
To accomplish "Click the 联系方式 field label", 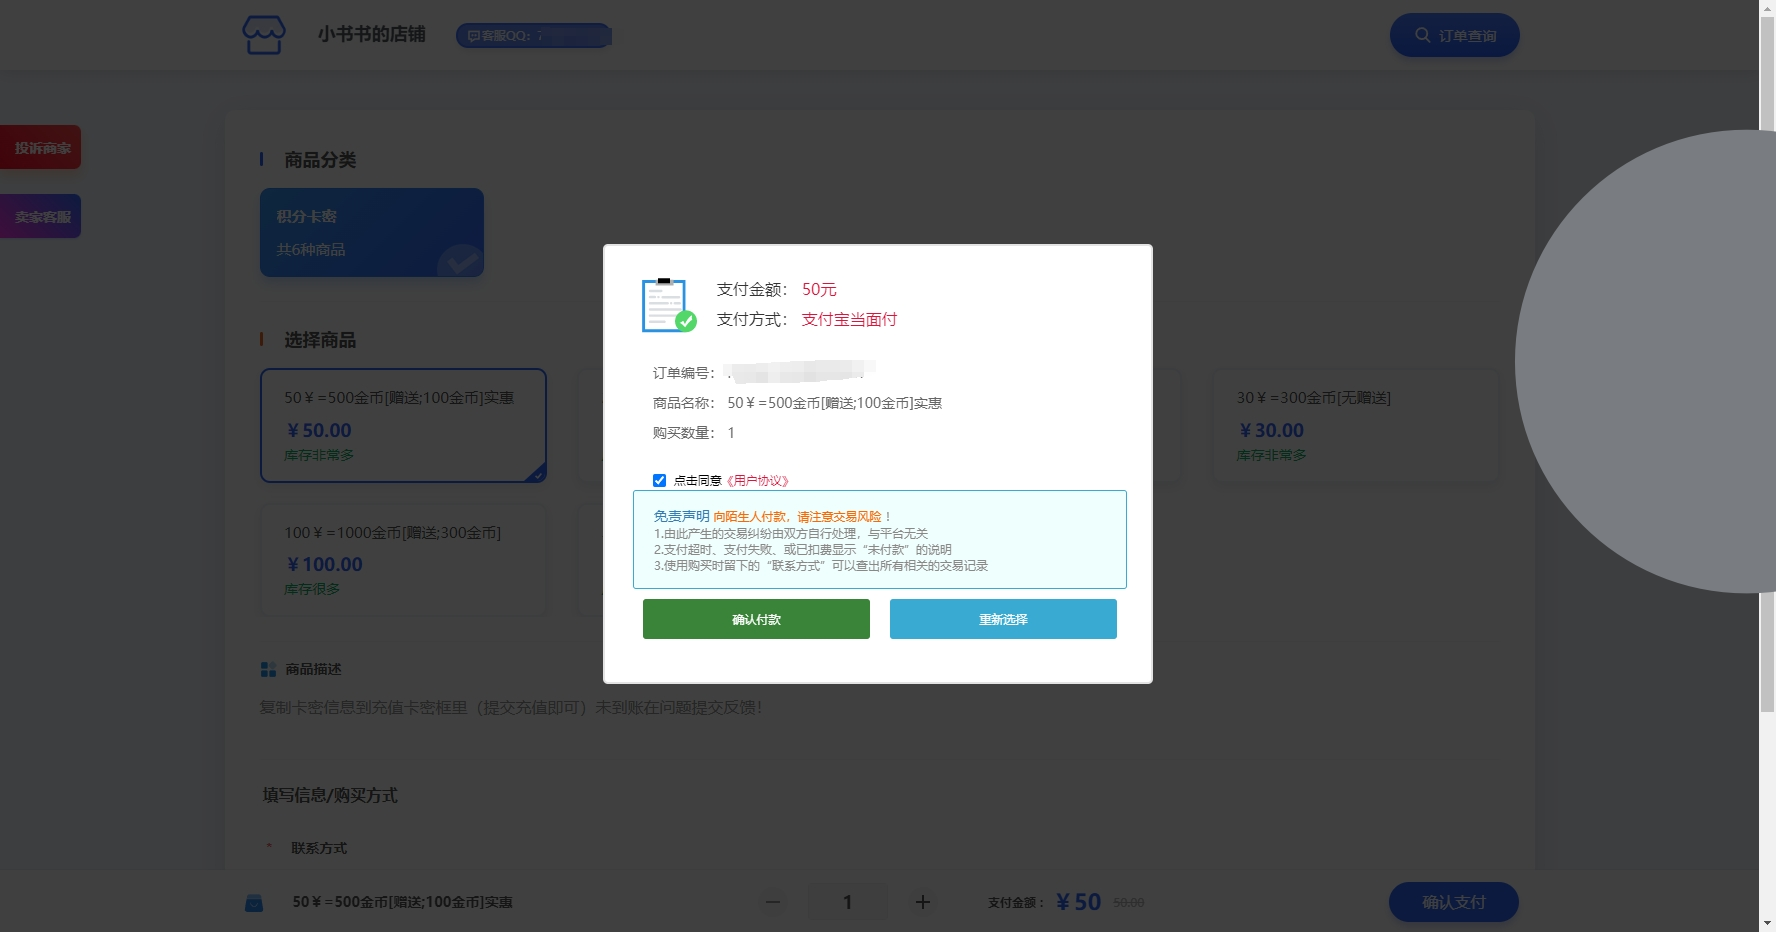I will click(x=319, y=848).
